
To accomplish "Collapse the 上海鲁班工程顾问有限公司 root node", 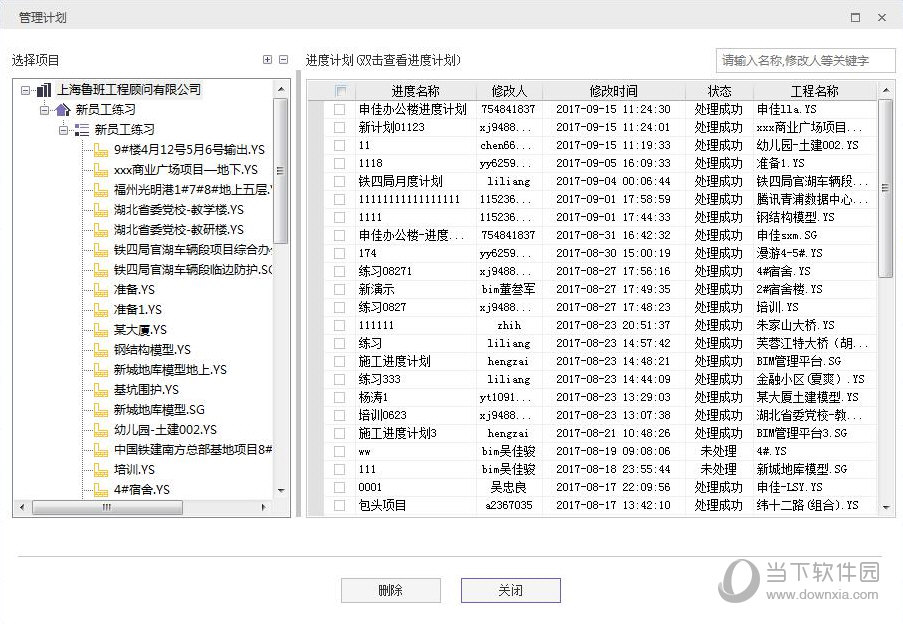I will click(25, 90).
